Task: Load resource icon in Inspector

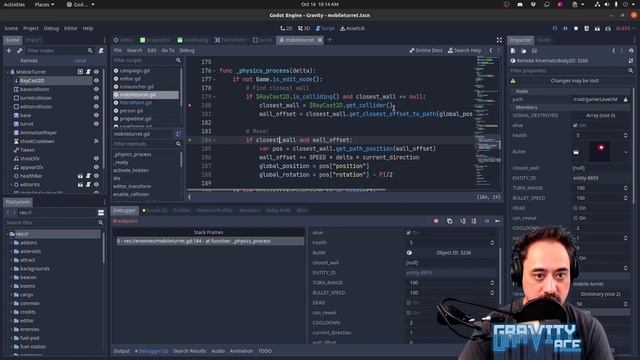Action: [x=524, y=51]
